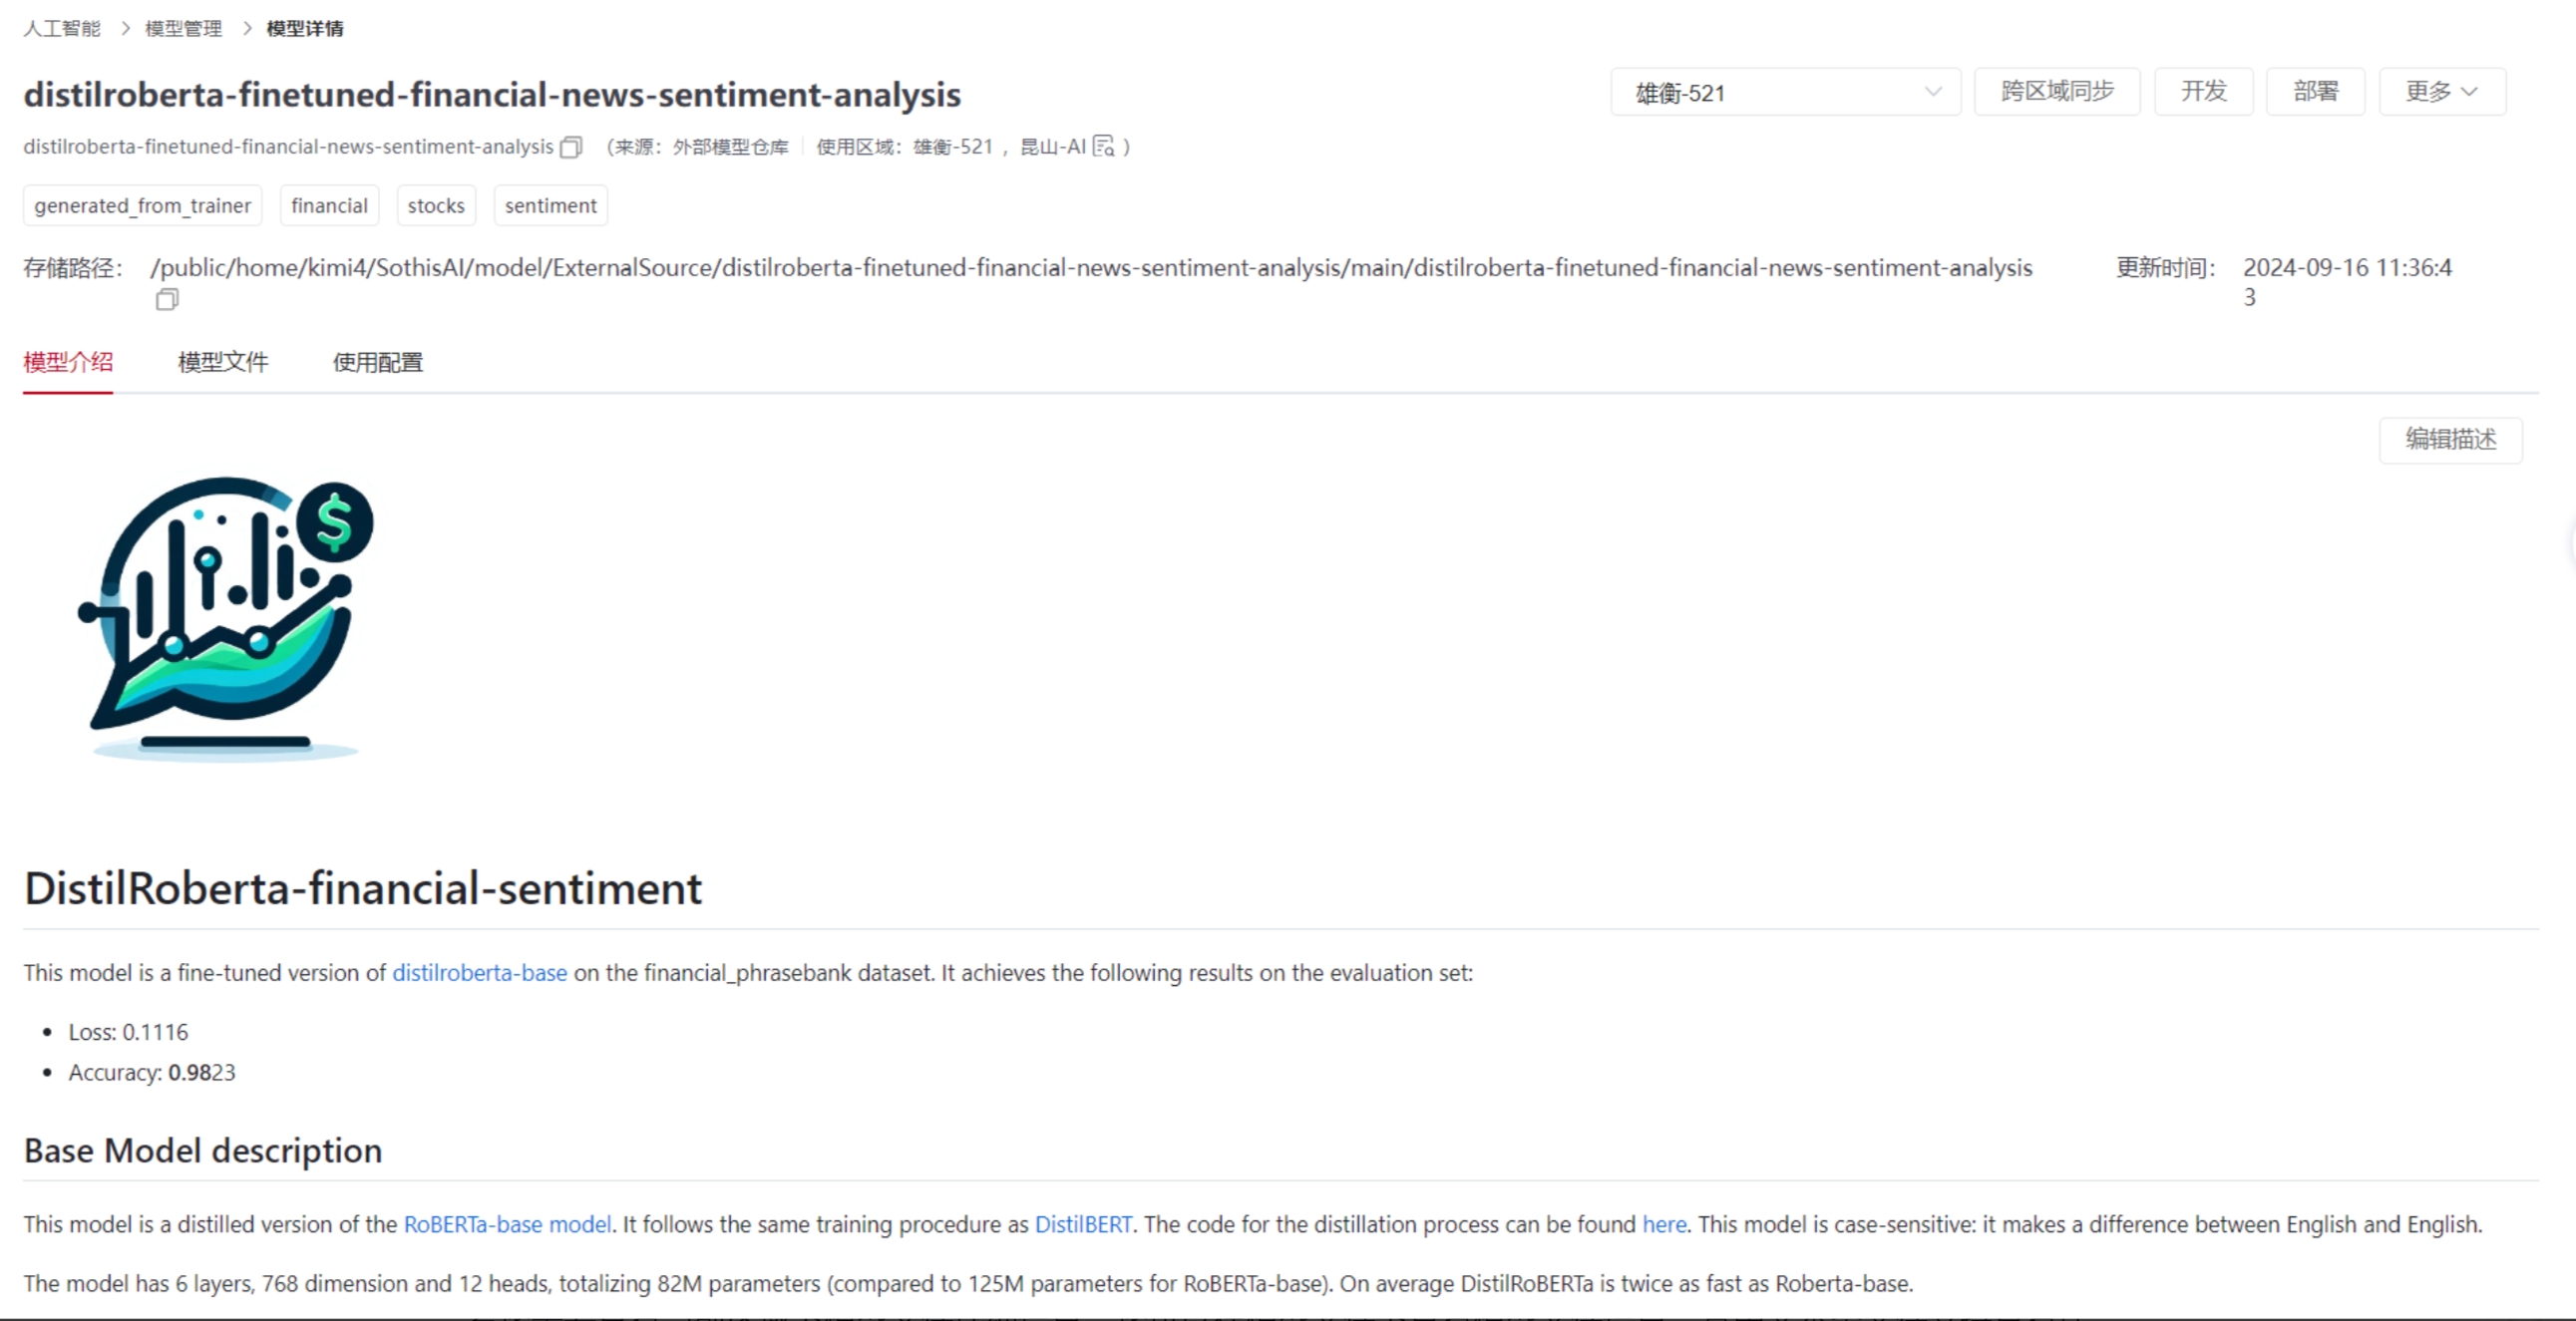This screenshot has width=2576, height=1321.
Task: Open the distilroberta-base link
Action: tap(479, 973)
